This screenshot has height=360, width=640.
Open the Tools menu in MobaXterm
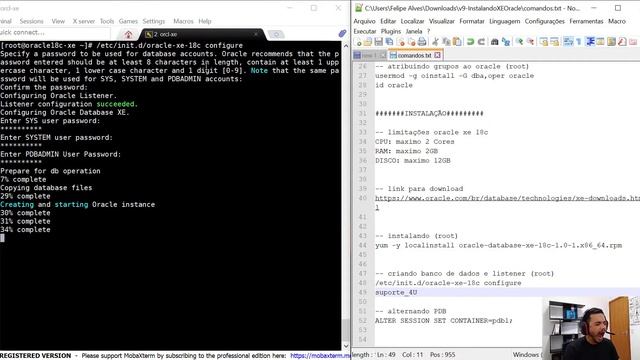[x=107, y=21]
